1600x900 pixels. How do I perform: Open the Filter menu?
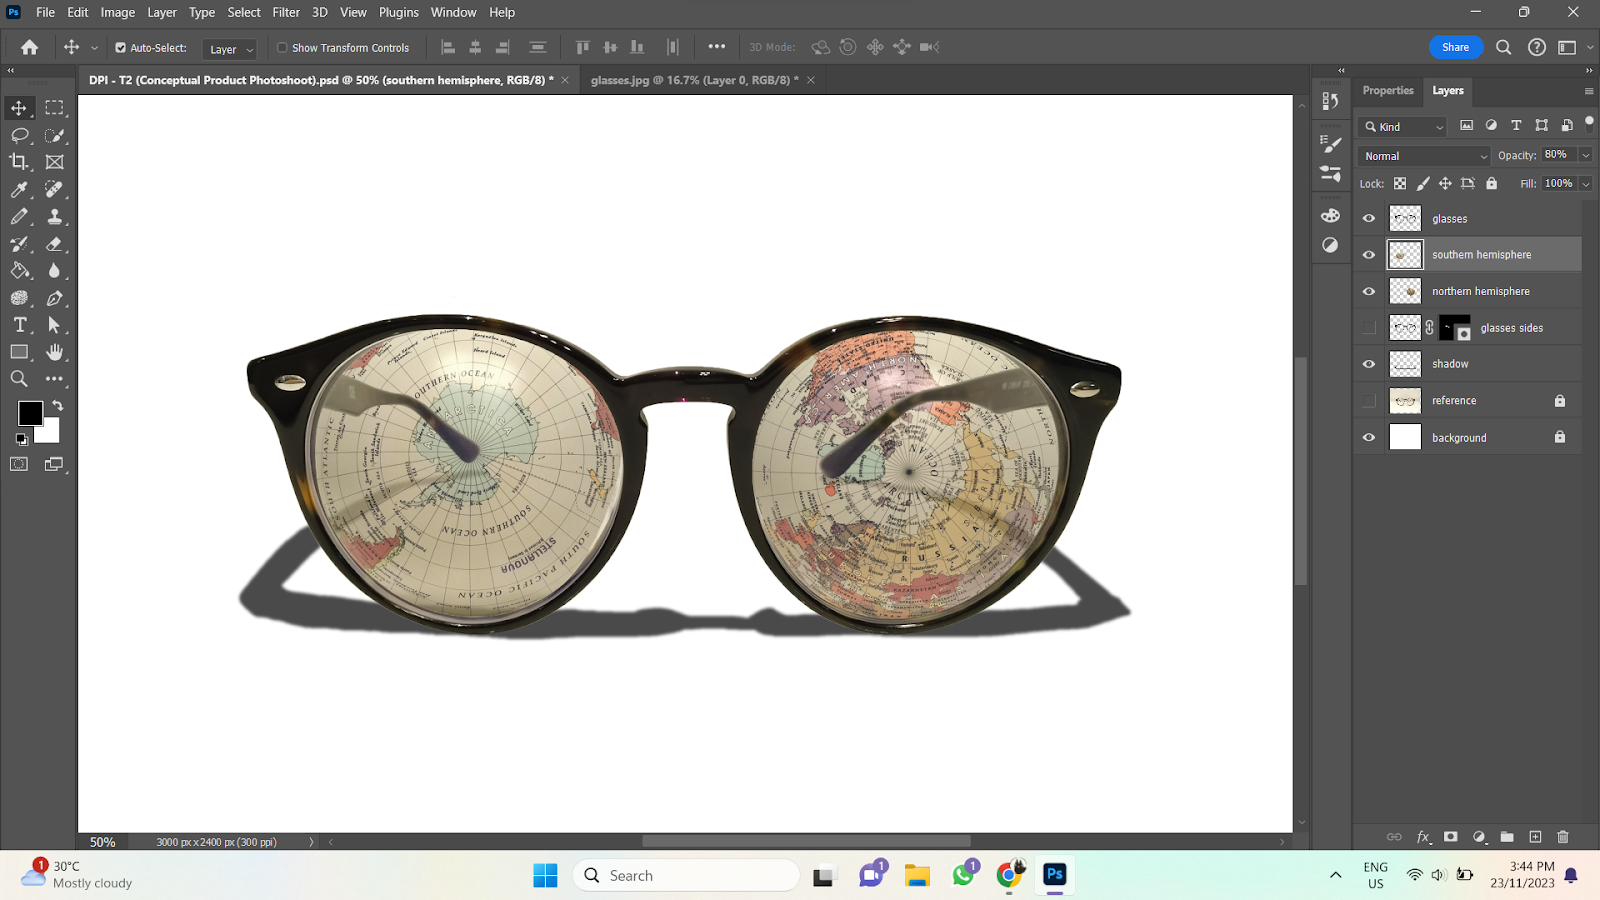point(286,12)
